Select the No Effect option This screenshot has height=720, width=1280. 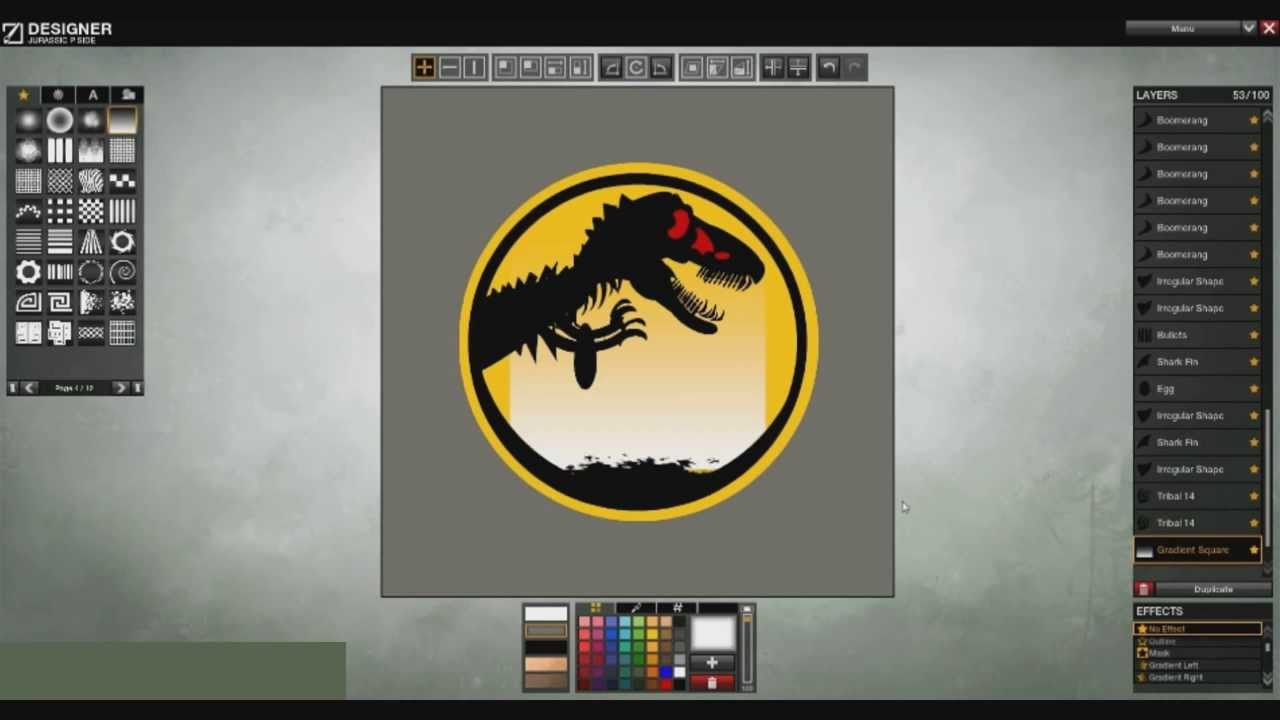(1198, 629)
